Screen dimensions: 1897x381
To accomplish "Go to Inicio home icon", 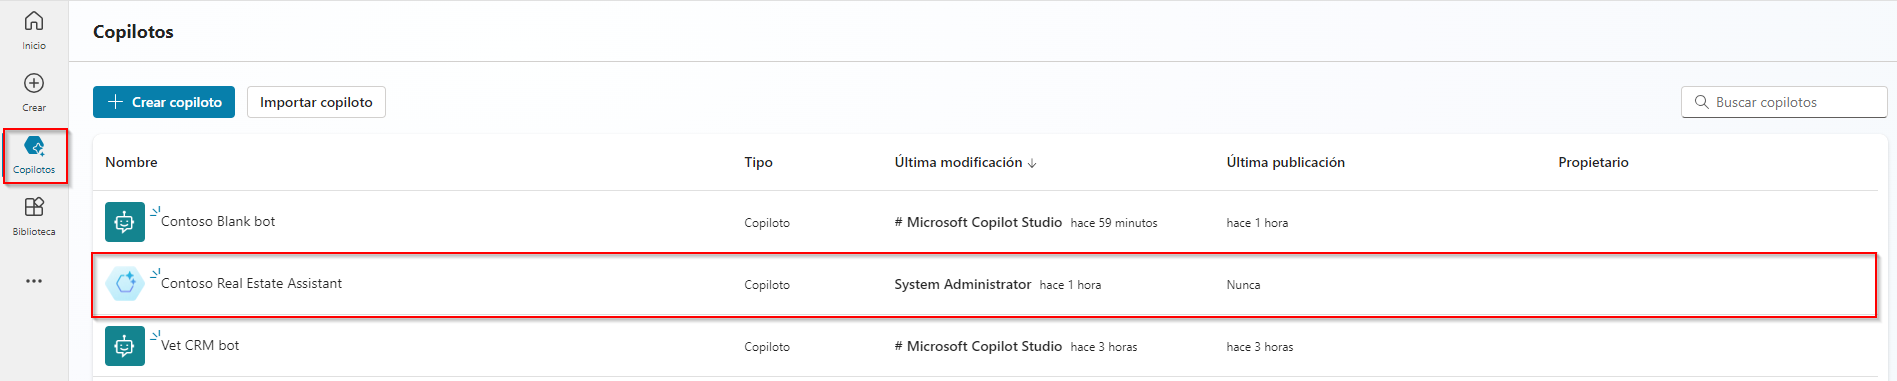I will (34, 21).
